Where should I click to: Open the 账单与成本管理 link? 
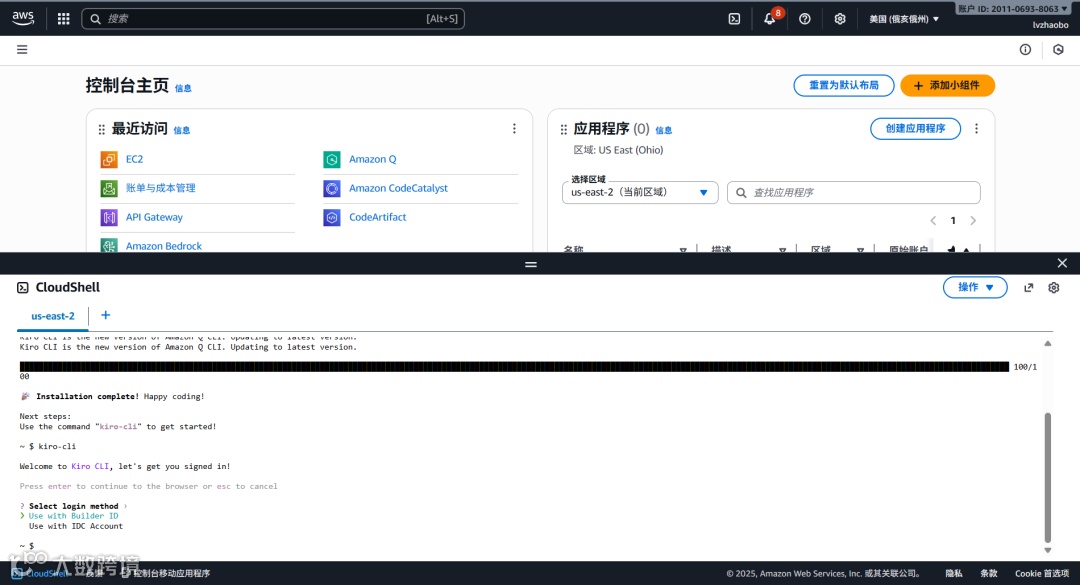click(160, 188)
